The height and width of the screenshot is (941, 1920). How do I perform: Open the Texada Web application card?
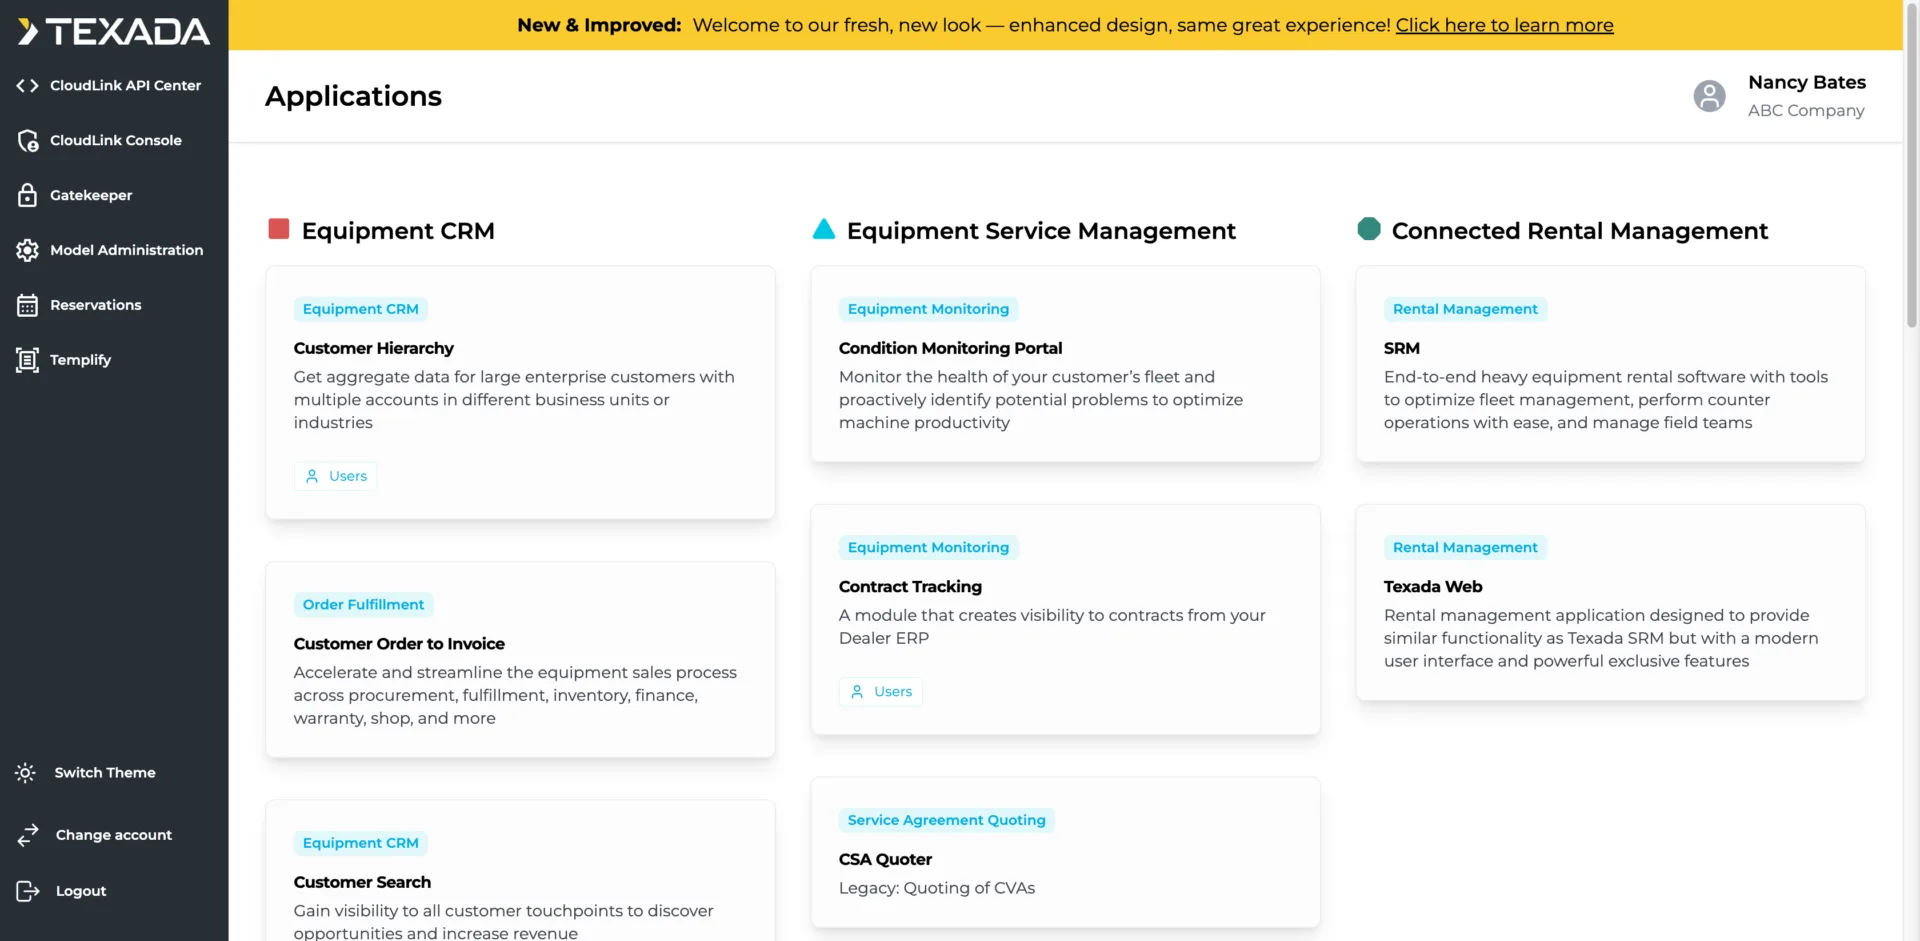[1610, 602]
